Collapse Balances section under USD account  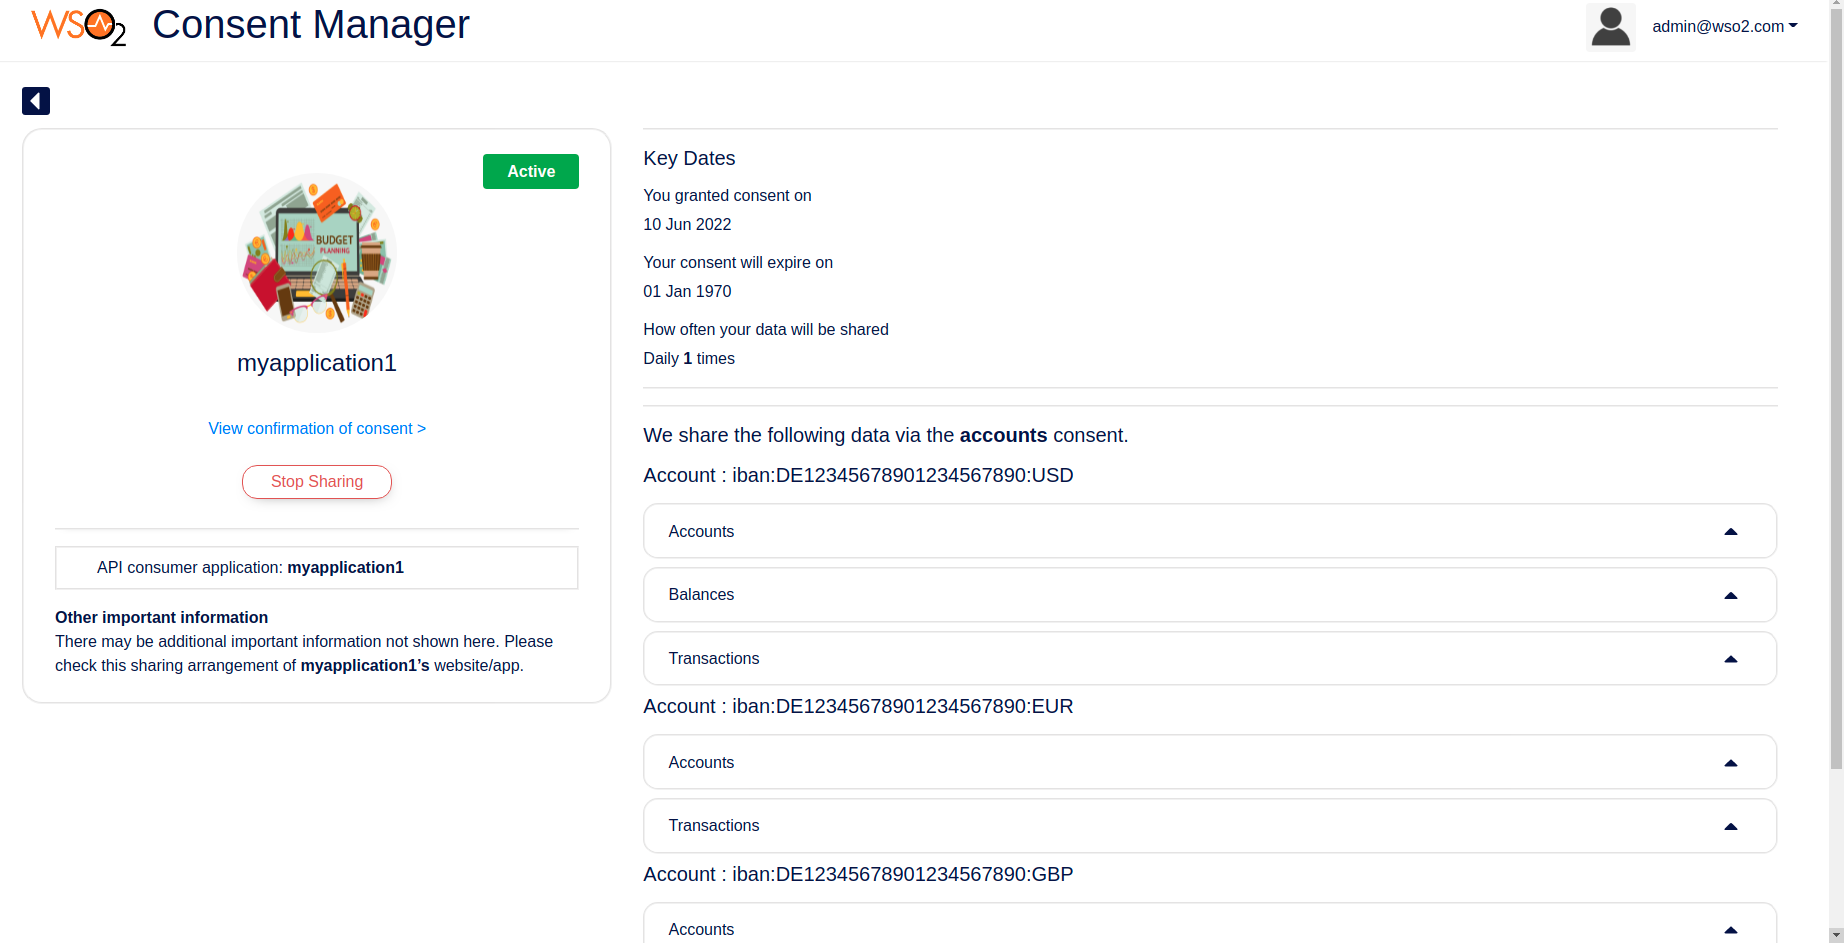1210,595
